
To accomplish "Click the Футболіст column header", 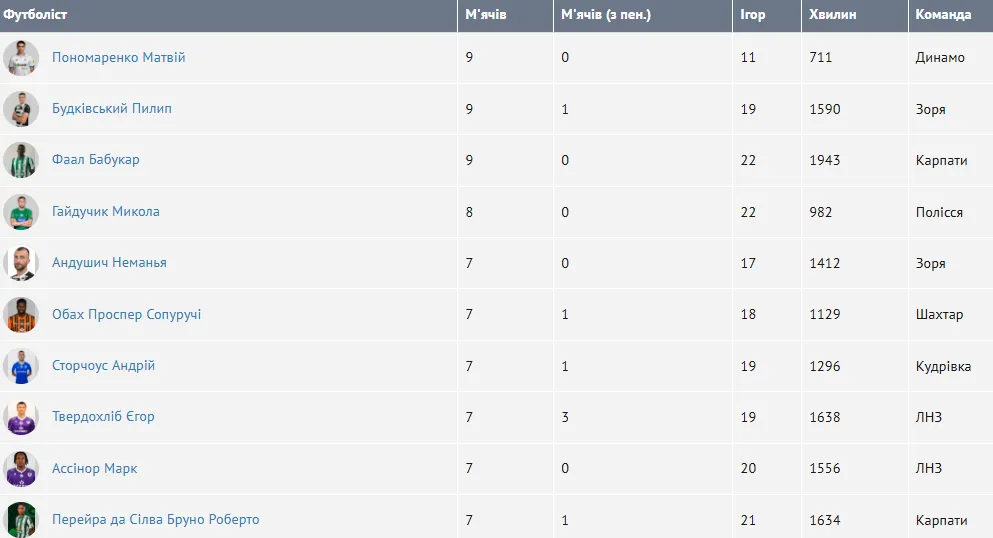I will (36, 15).
